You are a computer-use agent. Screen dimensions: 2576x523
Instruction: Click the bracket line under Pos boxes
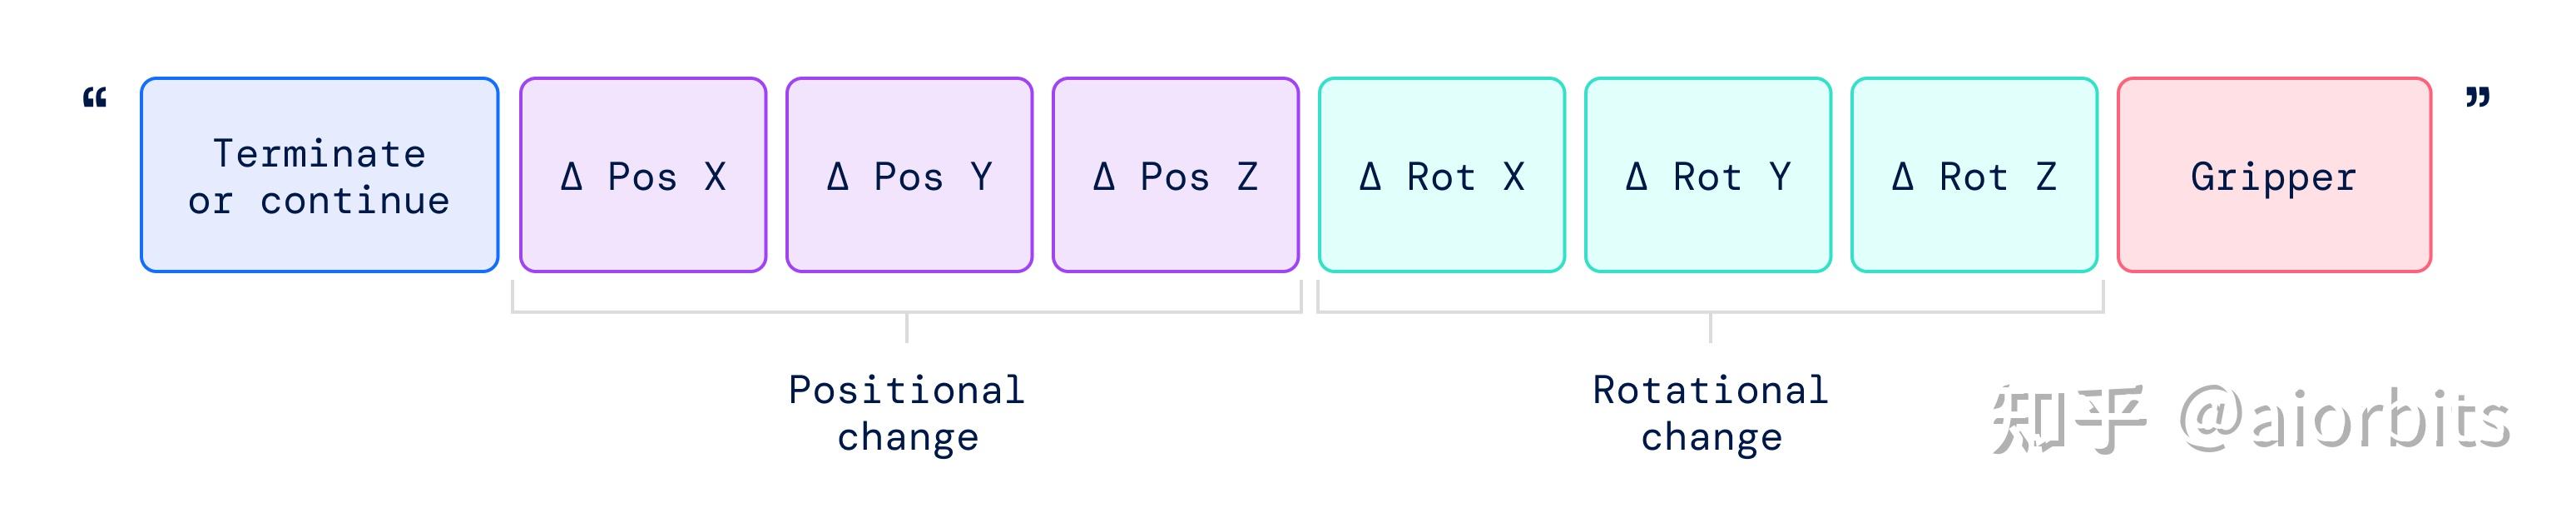tap(907, 311)
